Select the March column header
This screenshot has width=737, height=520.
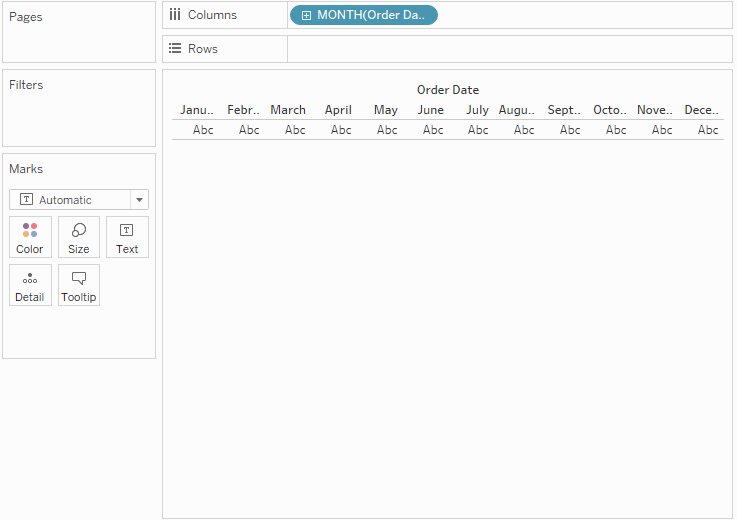point(288,110)
